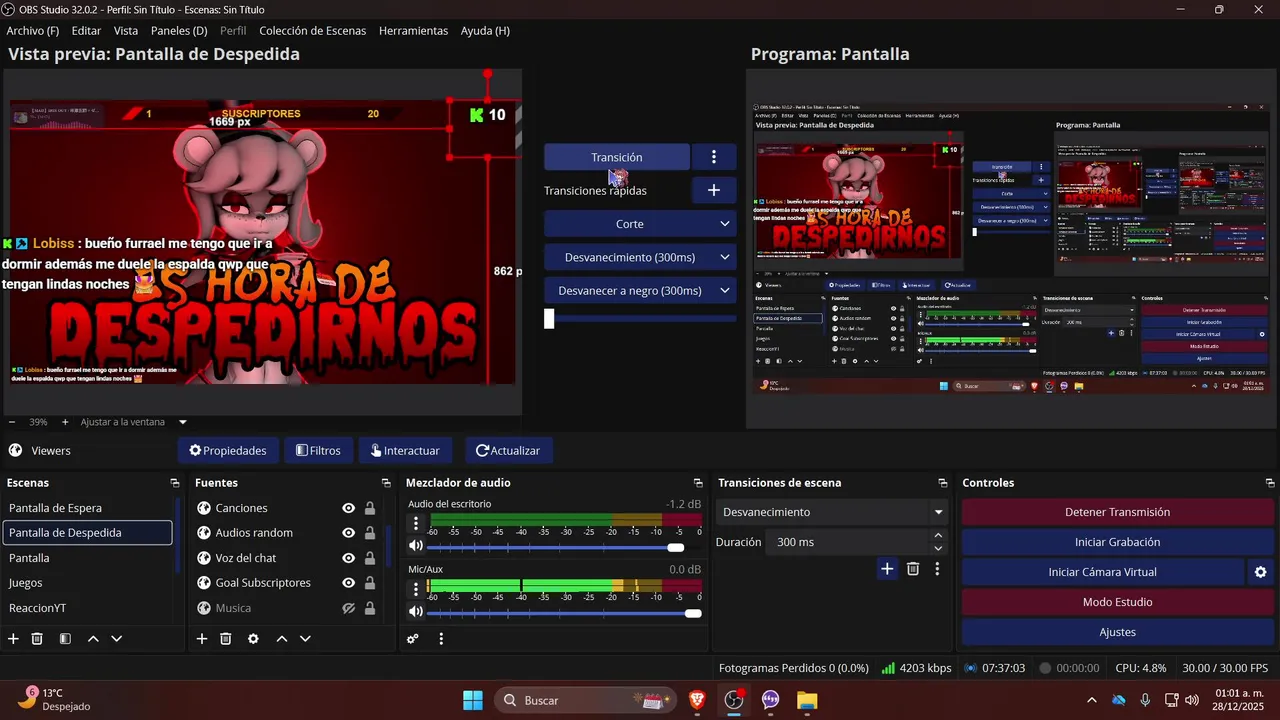
Task: Pop out Controles dock icon
Action: pos(1270,483)
